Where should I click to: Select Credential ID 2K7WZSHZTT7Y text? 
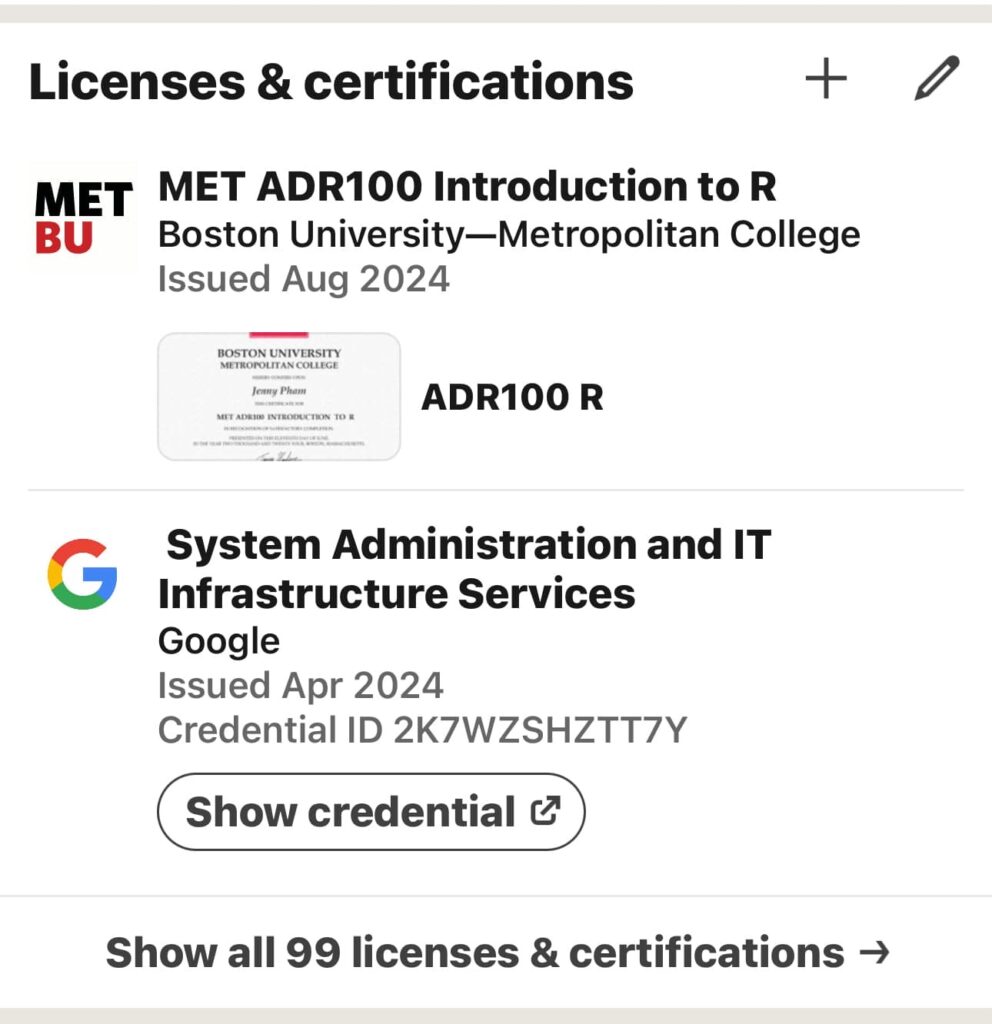pos(423,730)
